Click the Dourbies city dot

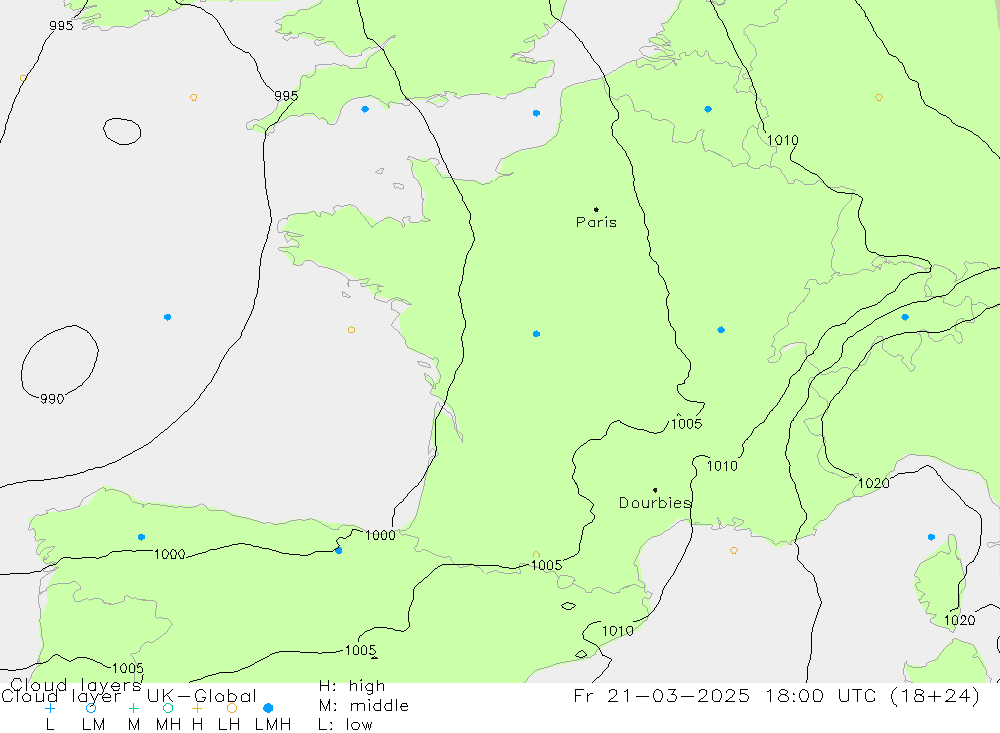655,490
